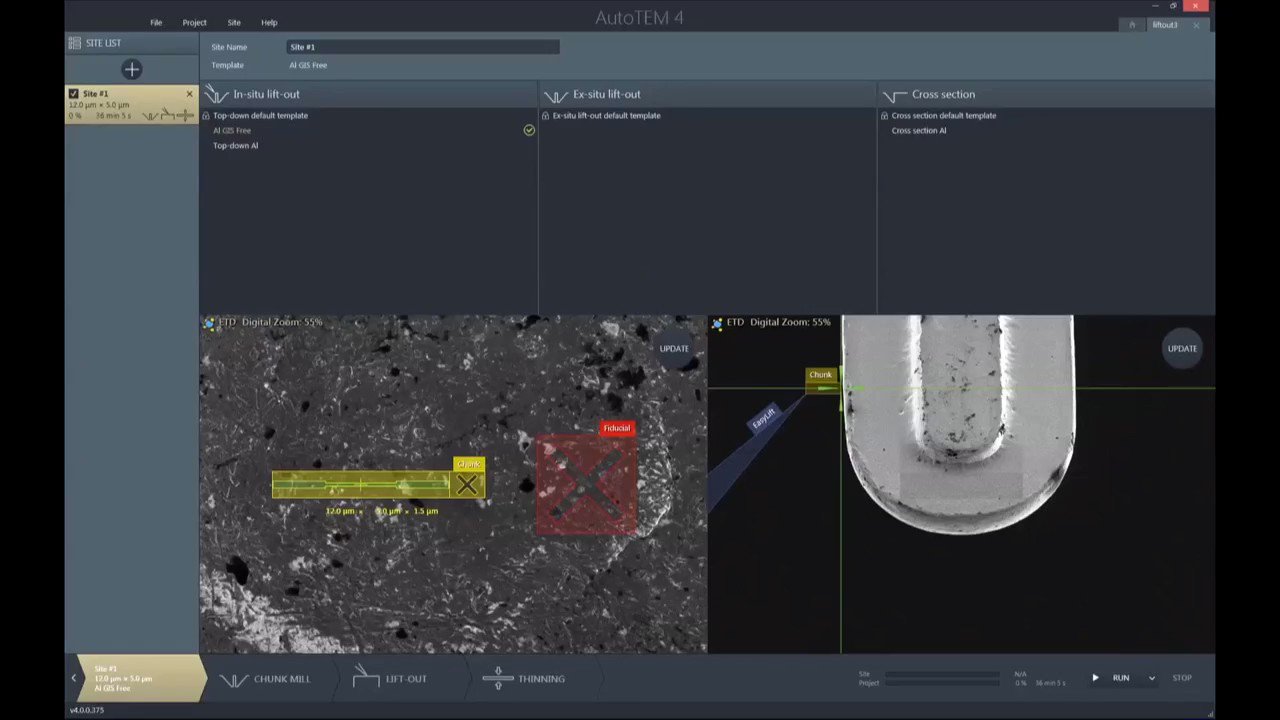Select the yellow Chunk label in left image
Image resolution: width=1280 pixels, height=720 pixels.
coord(469,464)
